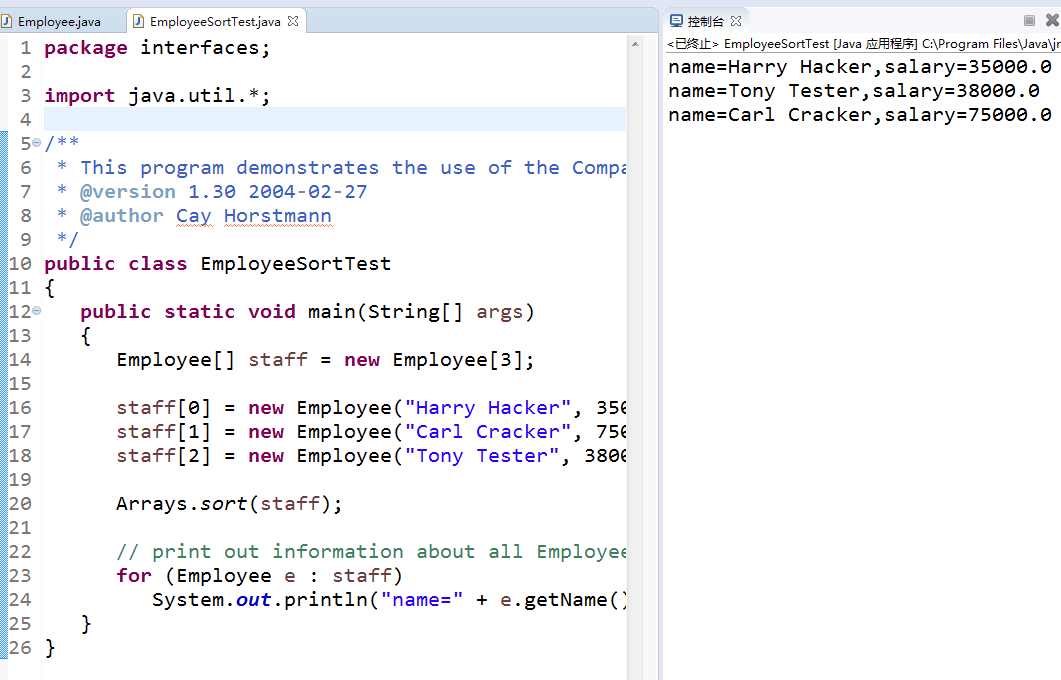
Task: Click class name 'EmployeeSortTest' on line 10
Action: click(x=296, y=264)
